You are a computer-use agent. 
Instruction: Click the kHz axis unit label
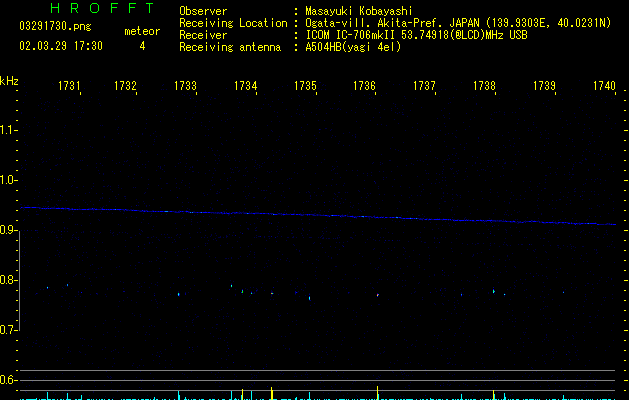click(9, 81)
